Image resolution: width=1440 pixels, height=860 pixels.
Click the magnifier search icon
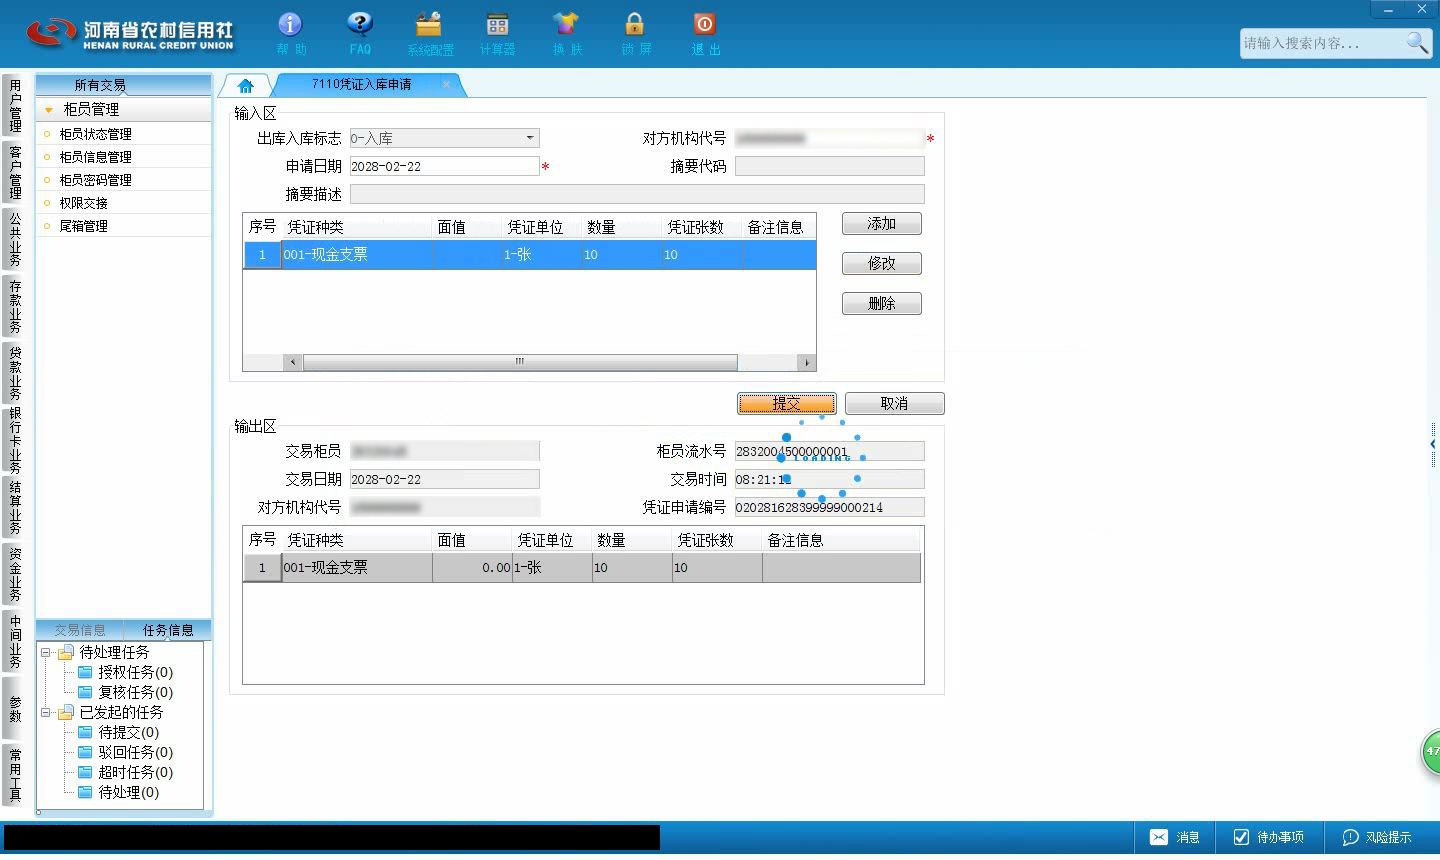point(1418,42)
